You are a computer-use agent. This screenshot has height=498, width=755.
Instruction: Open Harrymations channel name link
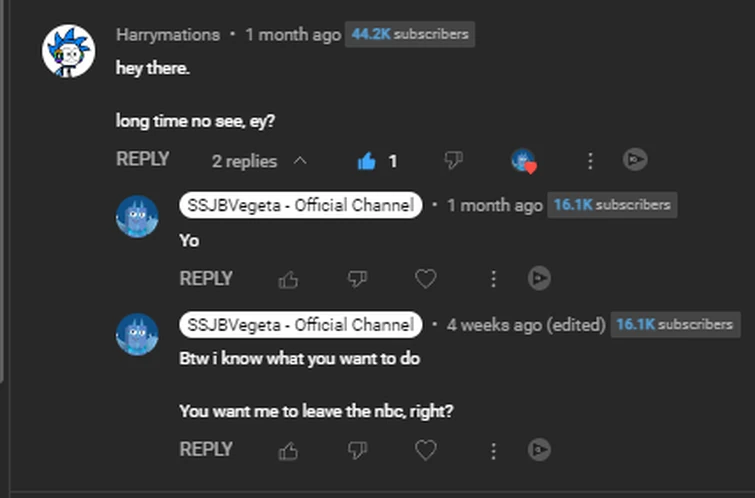point(167,34)
